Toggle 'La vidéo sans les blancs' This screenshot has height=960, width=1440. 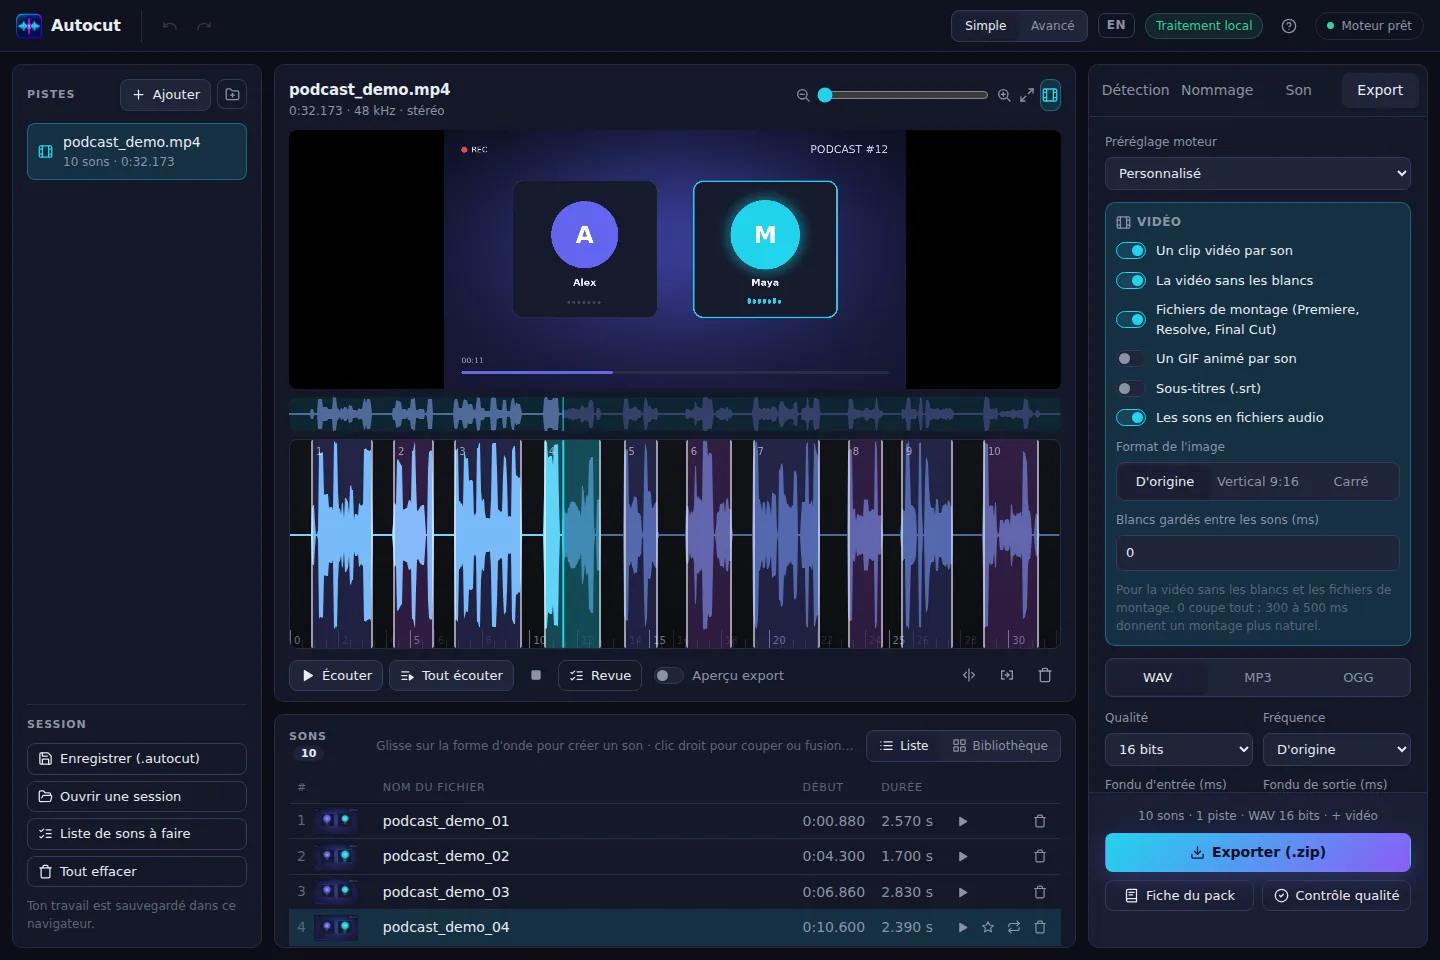(x=1131, y=280)
